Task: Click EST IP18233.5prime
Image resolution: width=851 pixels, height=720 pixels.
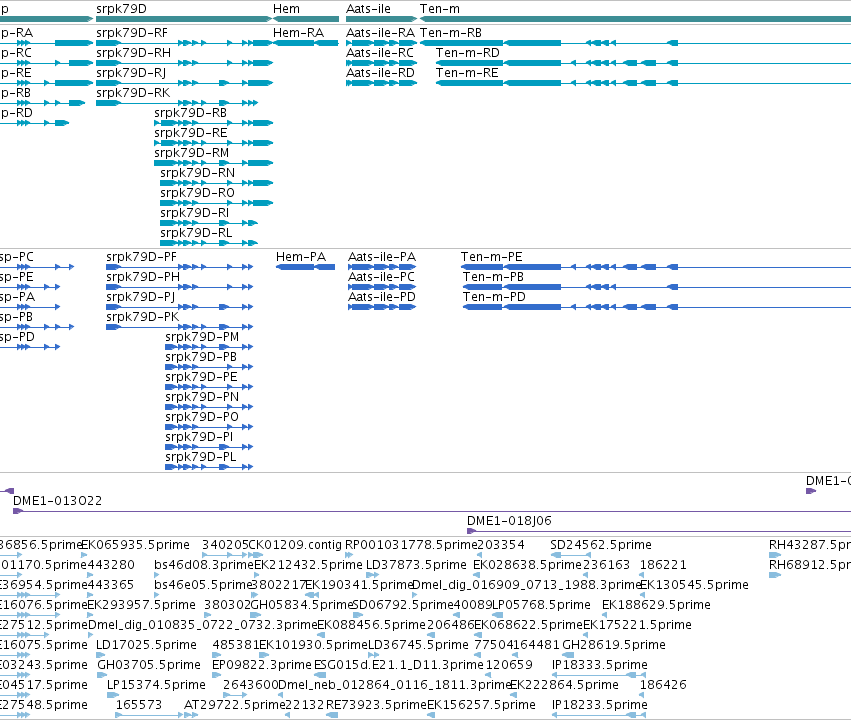Action: coord(600,706)
